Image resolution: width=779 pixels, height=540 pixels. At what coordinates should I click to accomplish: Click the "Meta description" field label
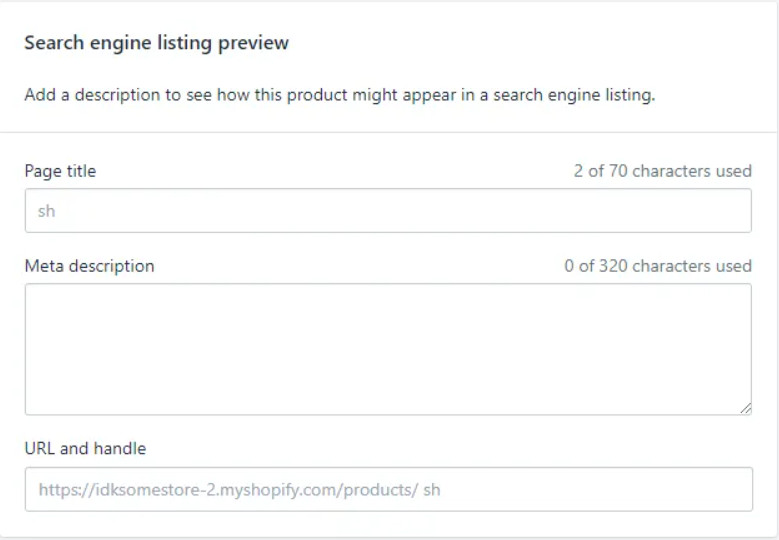point(89,266)
